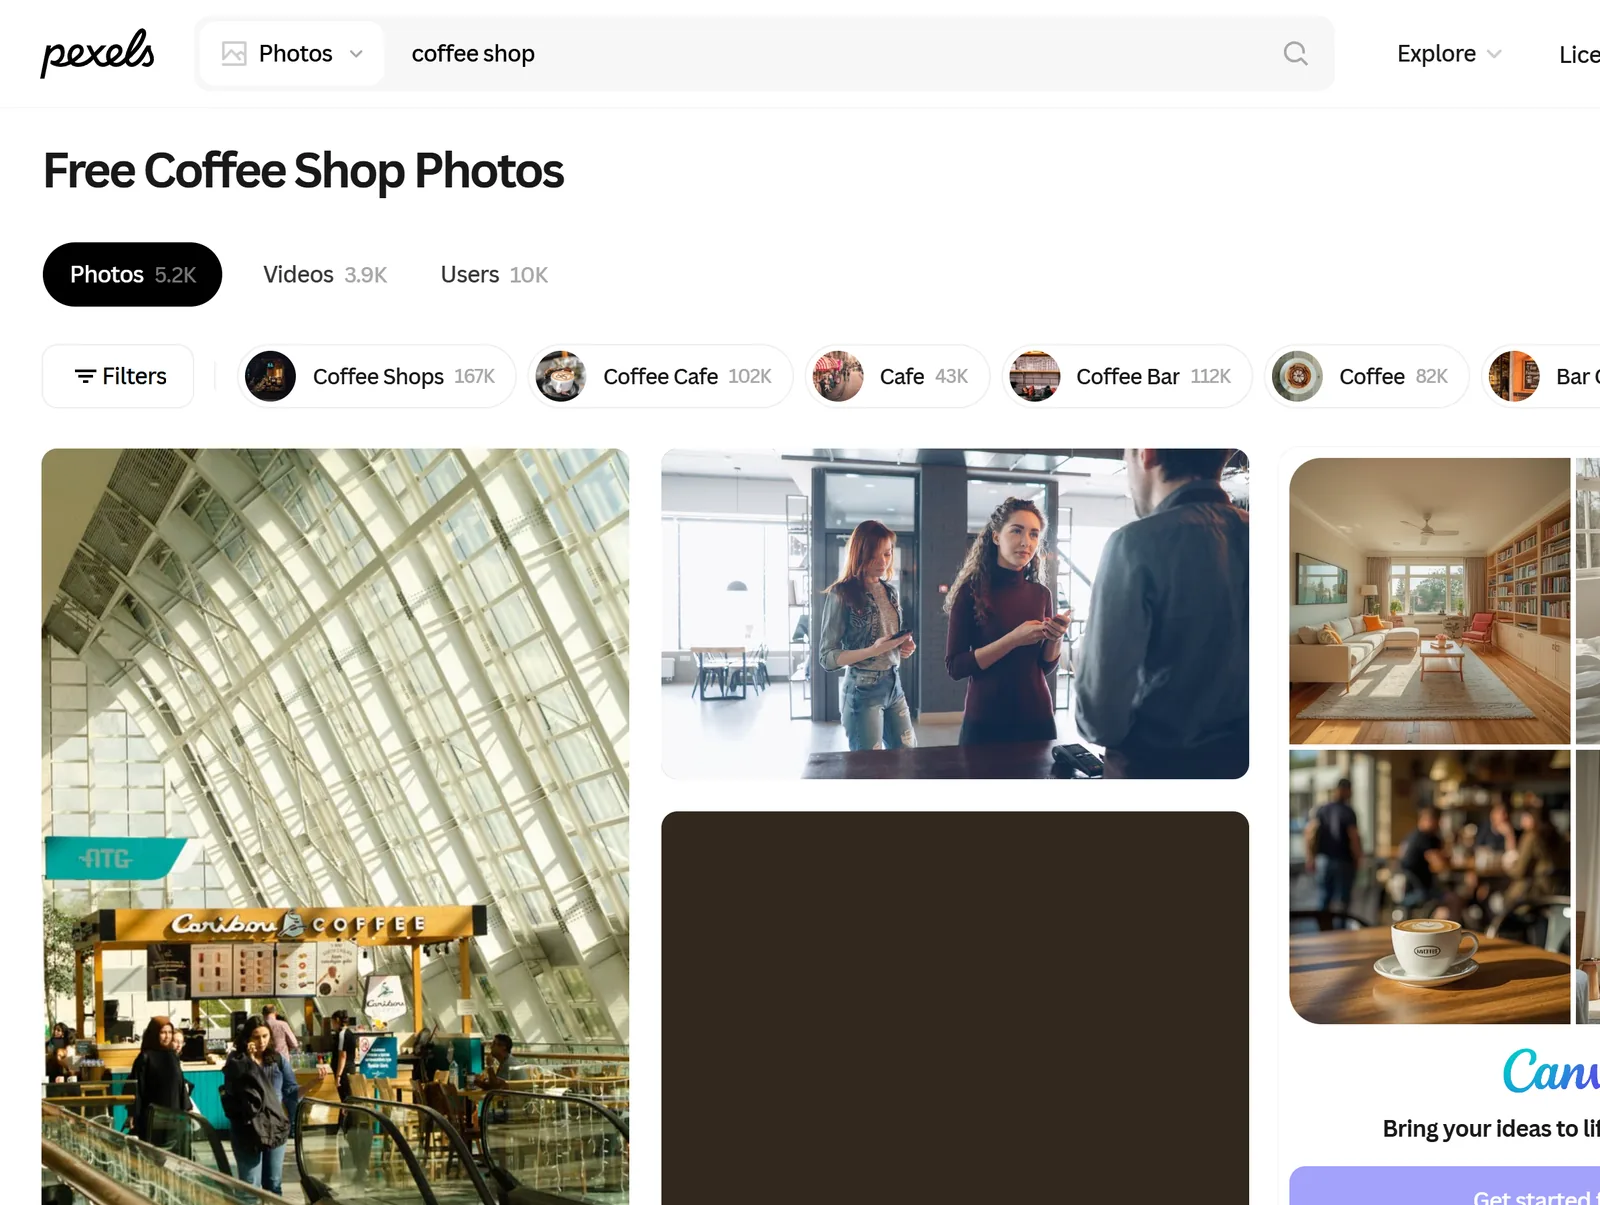Open the Photos media type dropdown

(x=292, y=53)
